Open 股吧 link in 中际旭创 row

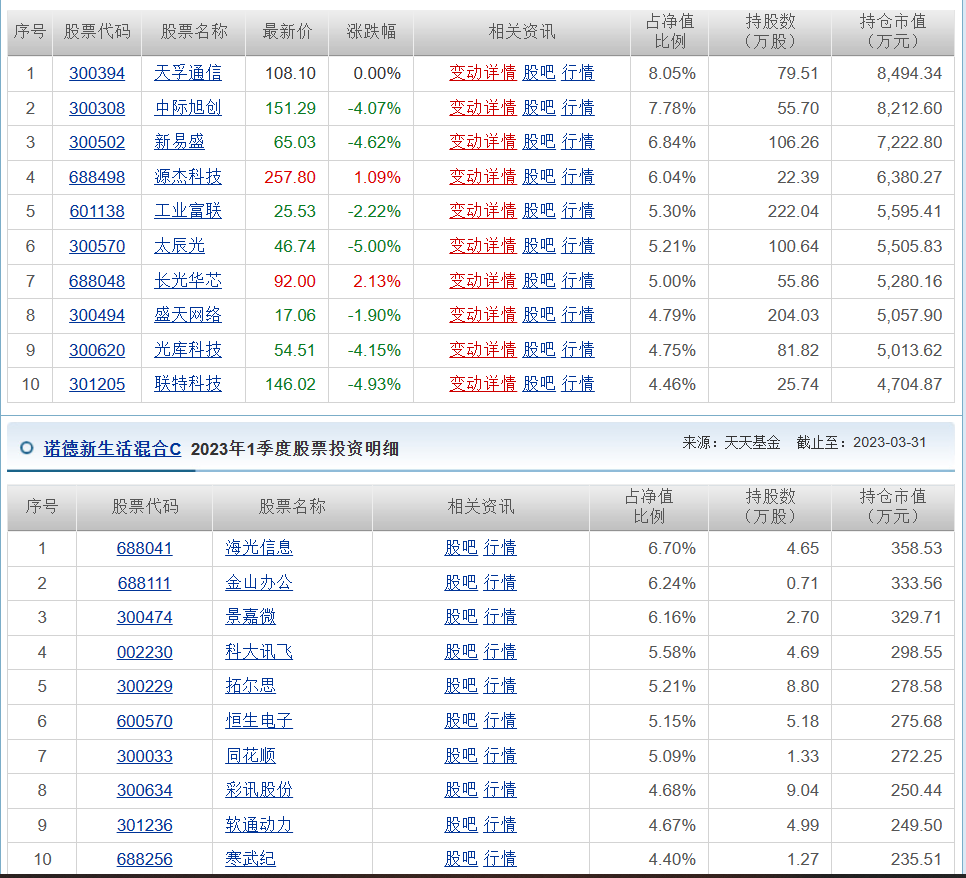click(538, 108)
